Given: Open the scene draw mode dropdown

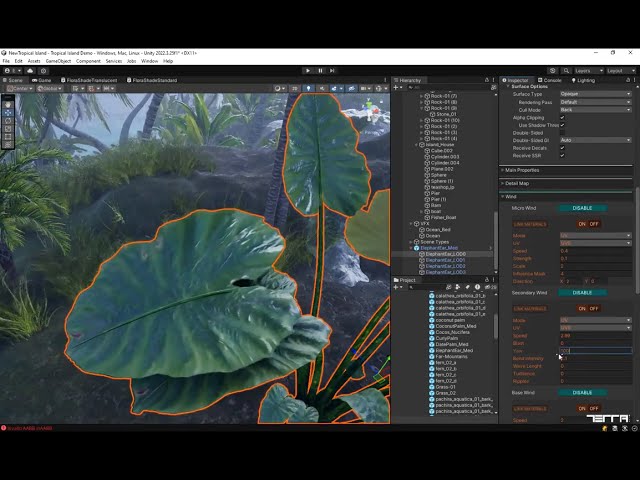Looking at the screenshot, I should 280,88.
